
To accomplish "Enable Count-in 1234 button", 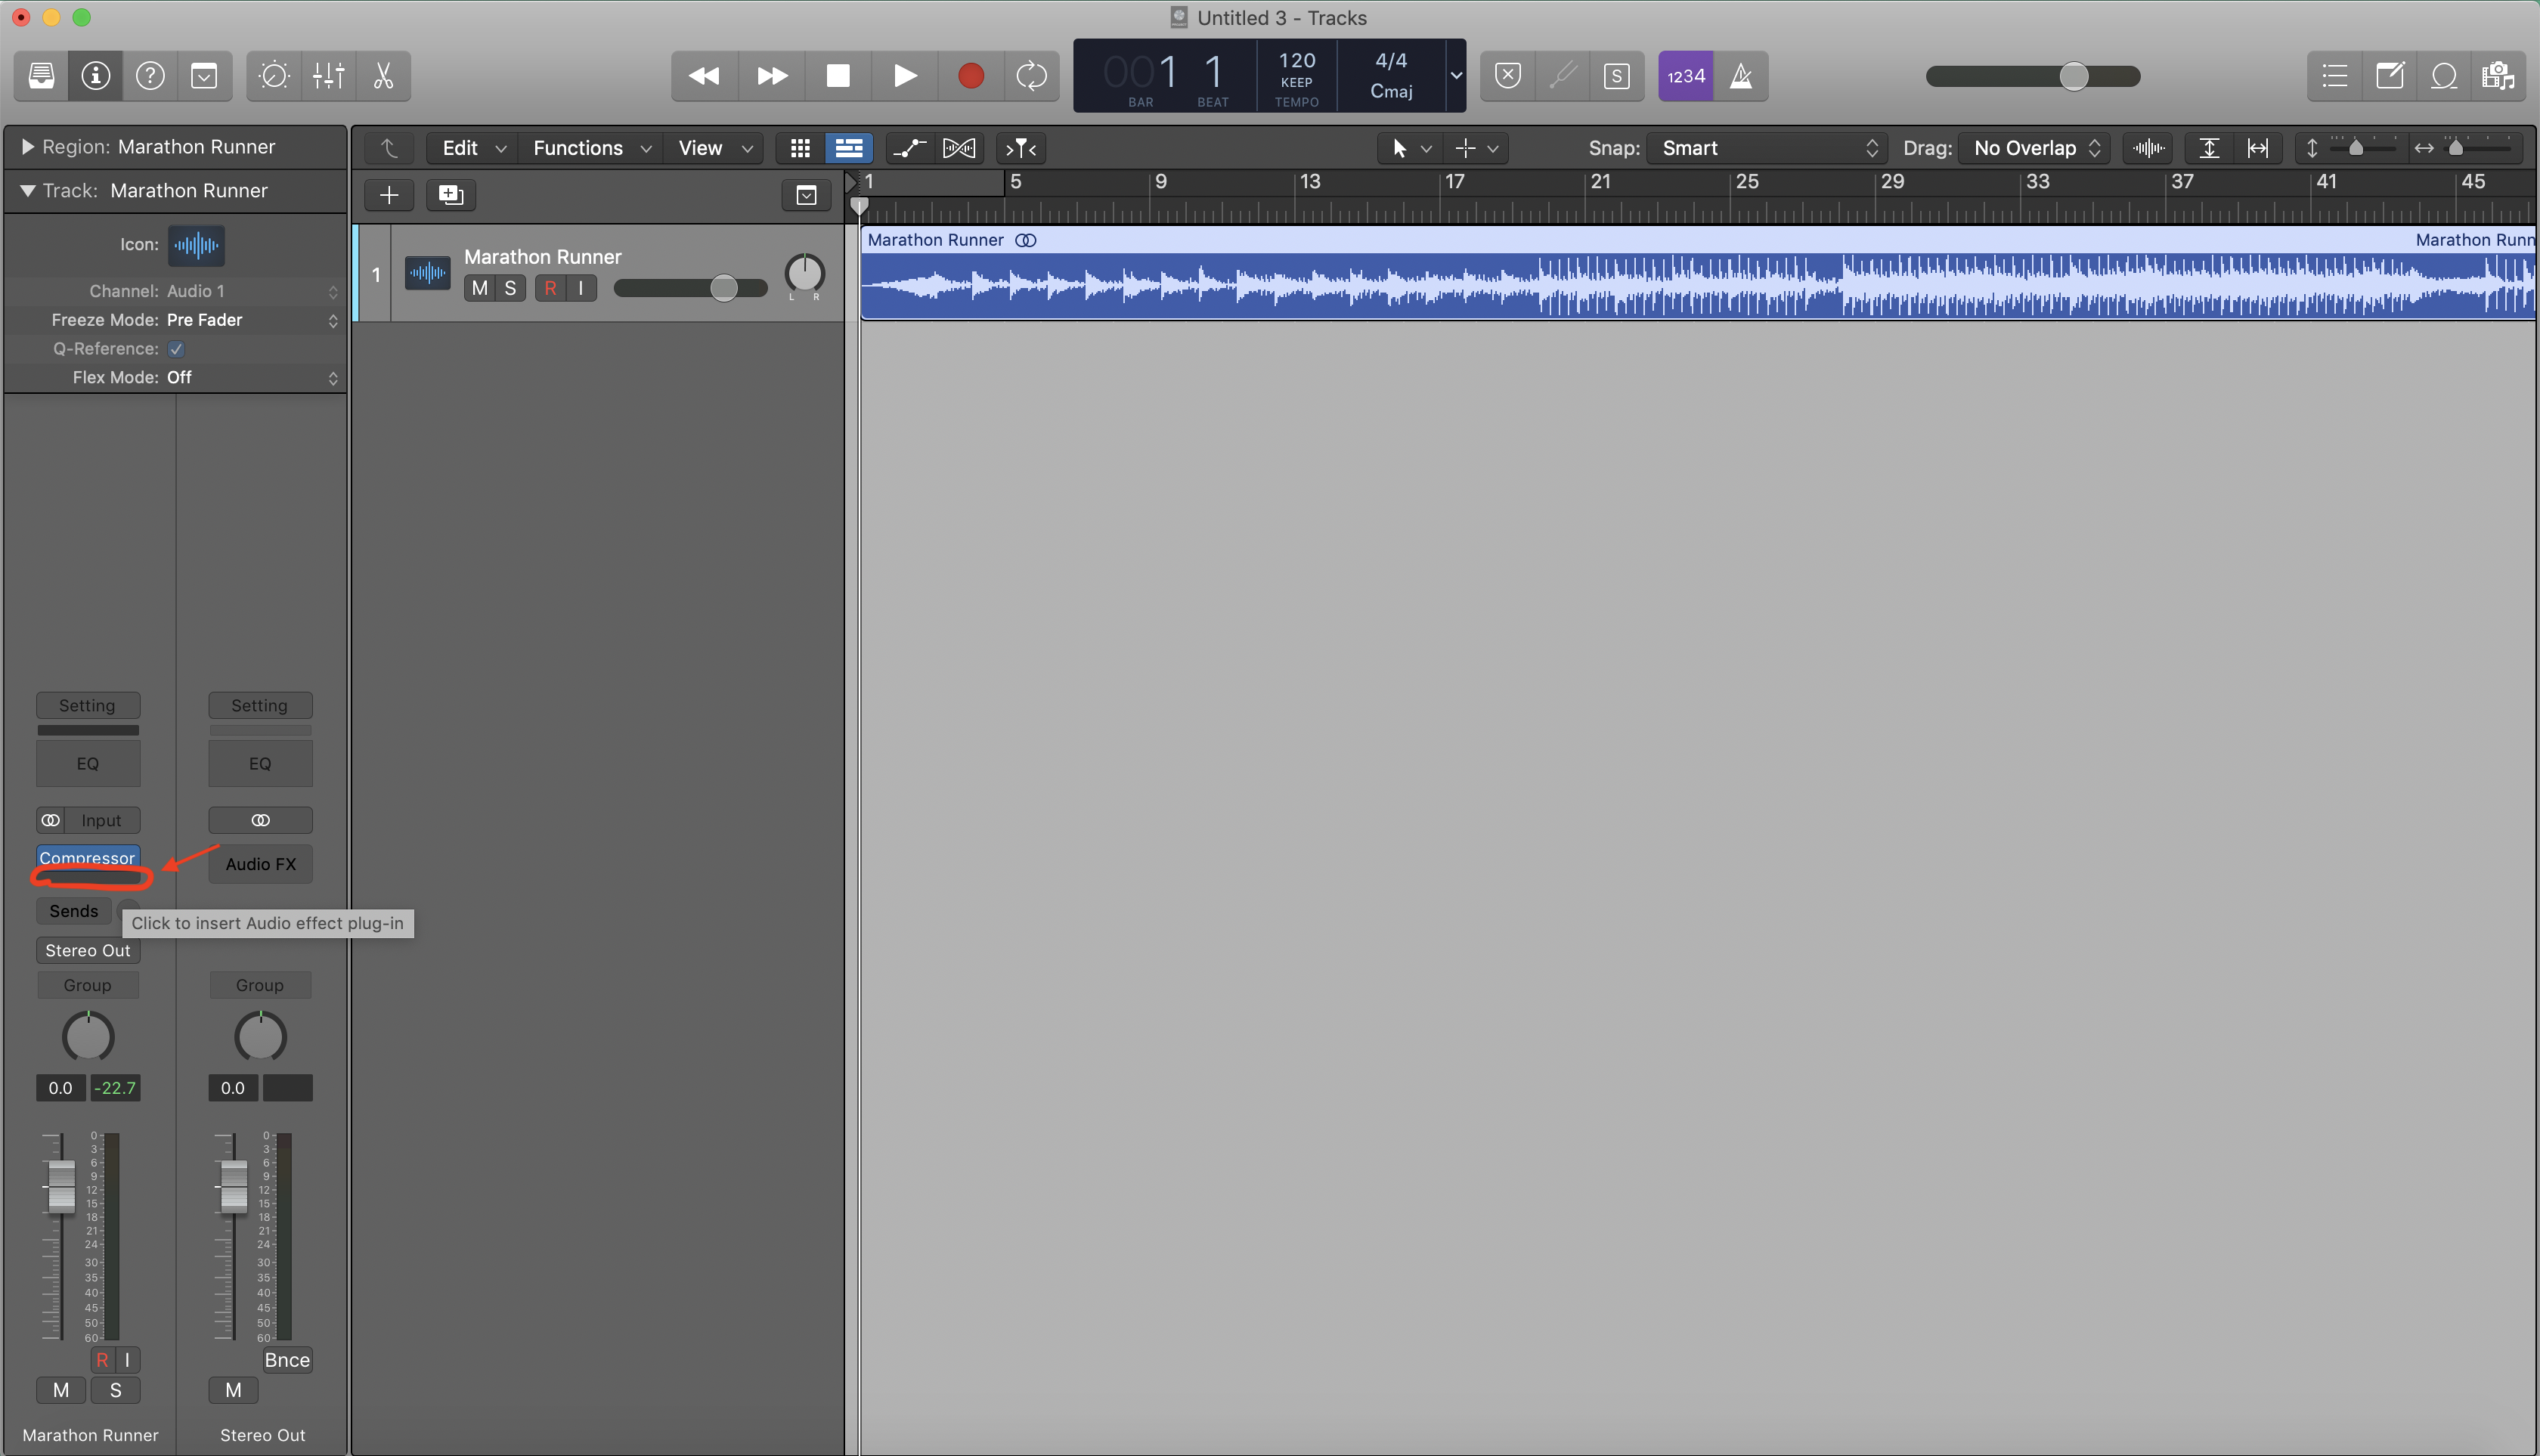I will [1685, 76].
